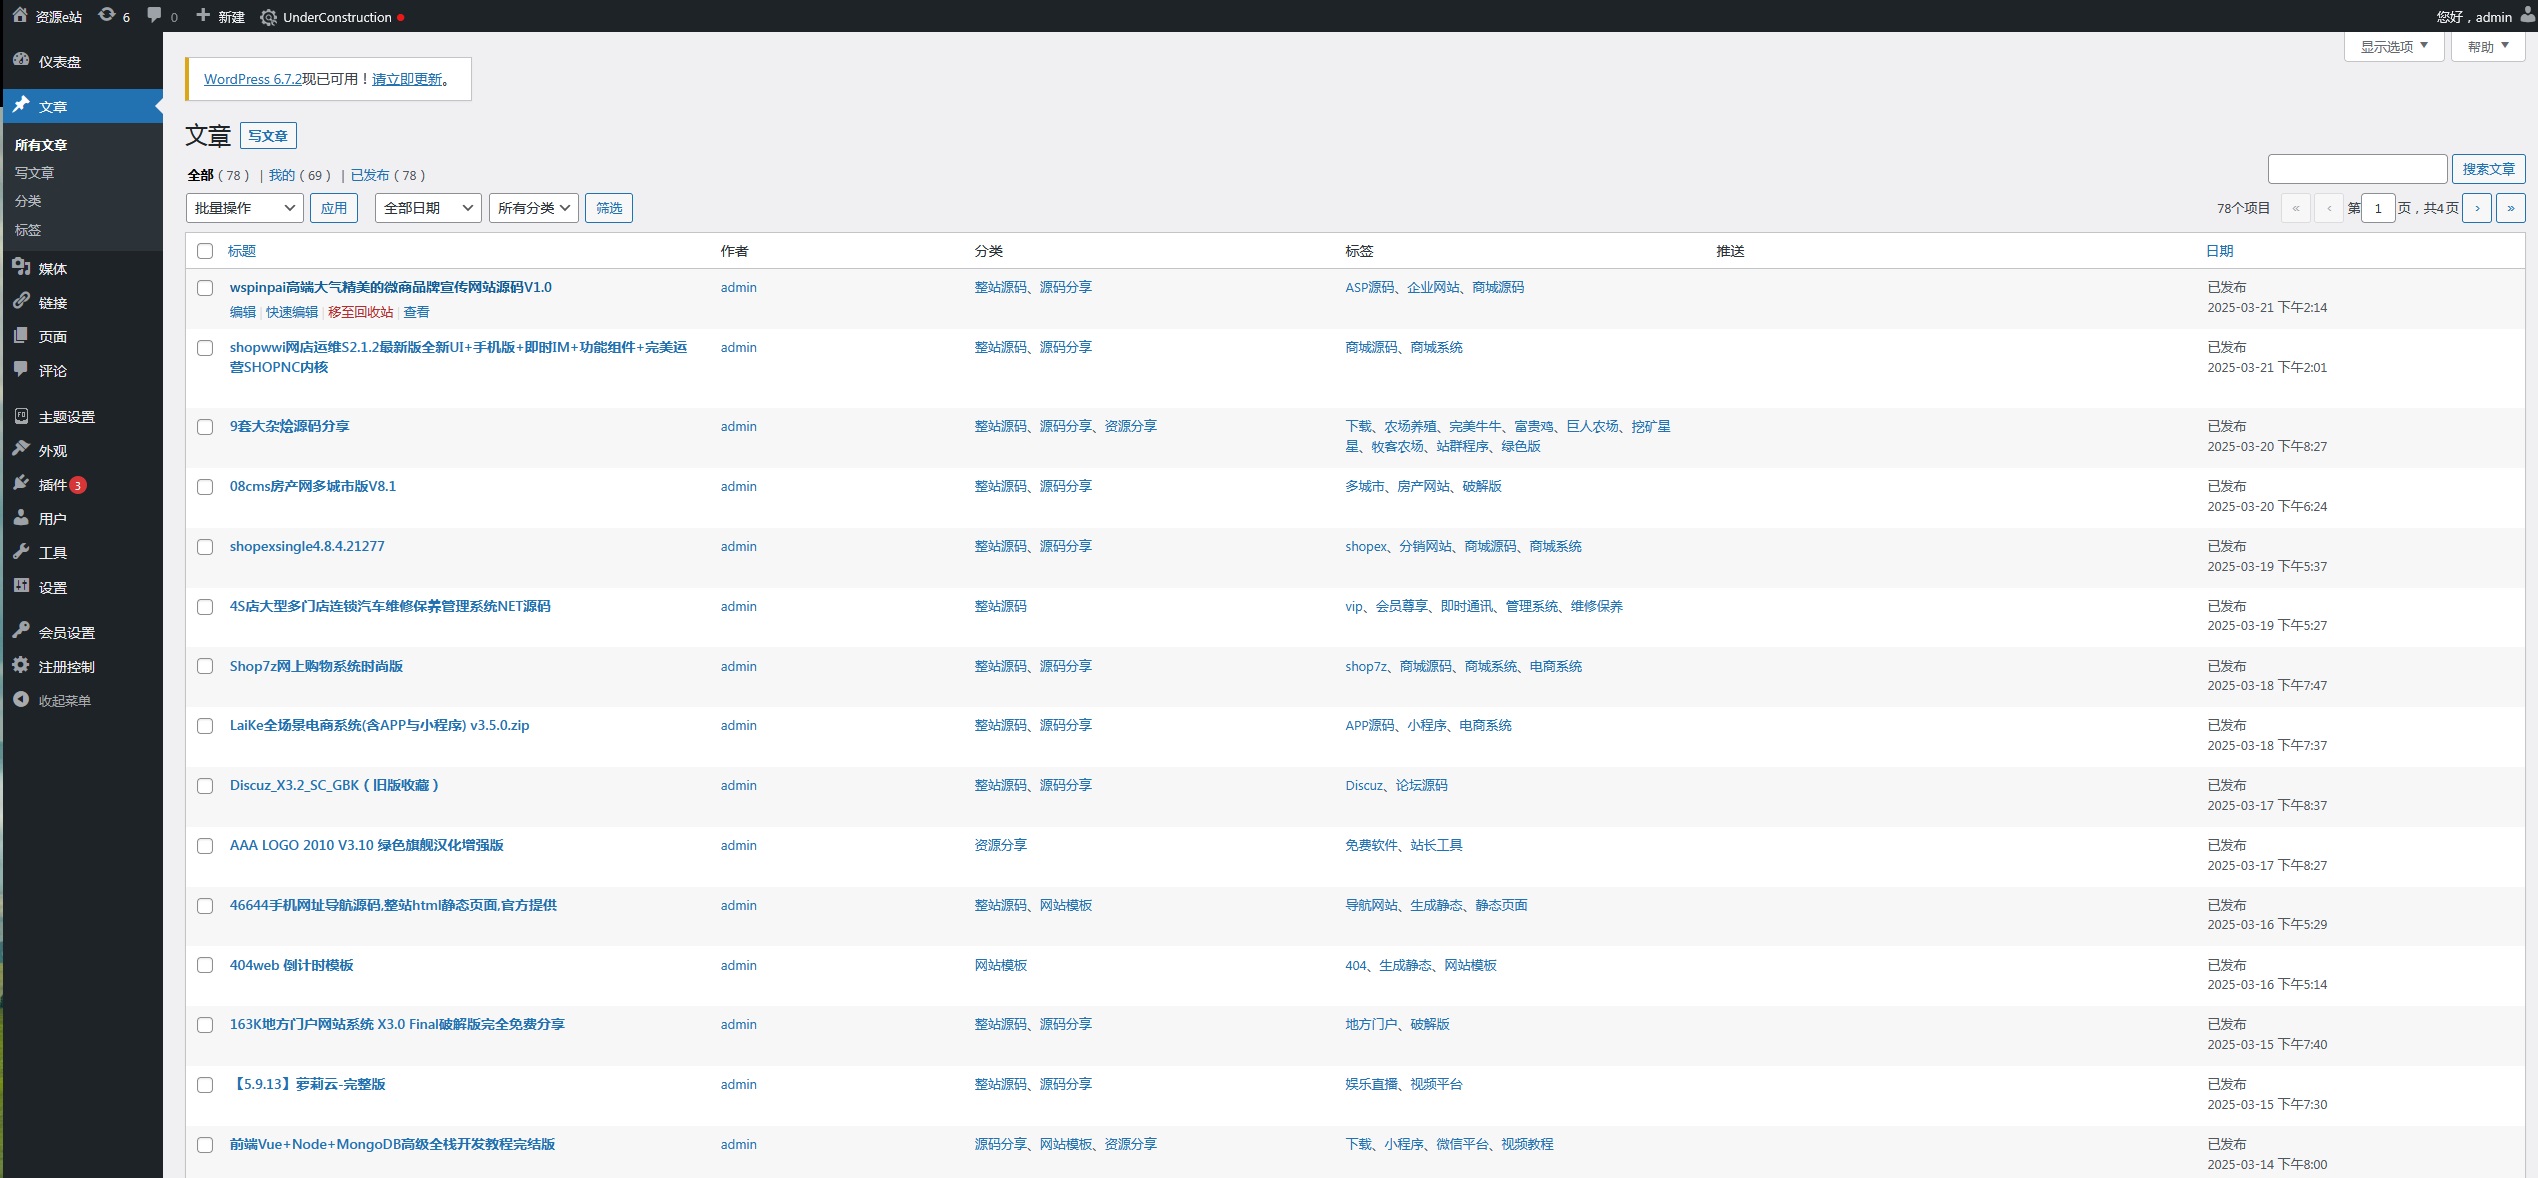Open the 会员设置 membership icon
The image size is (2538, 1178).
coord(21,631)
